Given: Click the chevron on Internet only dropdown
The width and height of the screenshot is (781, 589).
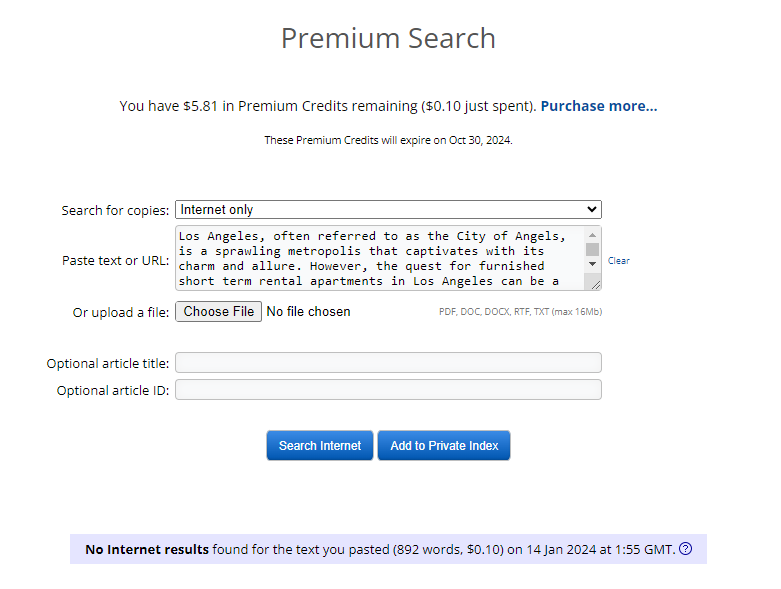Looking at the screenshot, I should (592, 209).
